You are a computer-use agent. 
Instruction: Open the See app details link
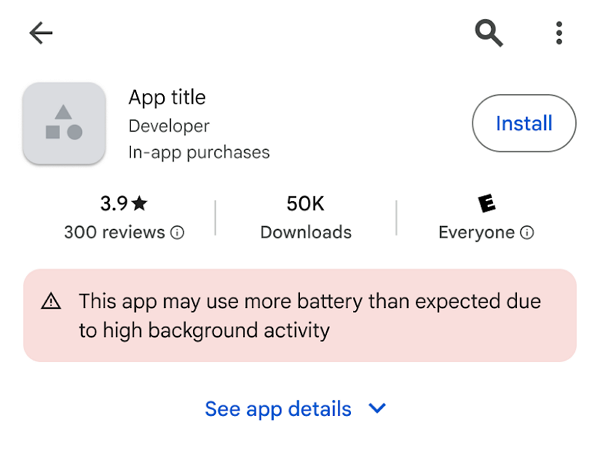pyautogui.click(x=278, y=409)
